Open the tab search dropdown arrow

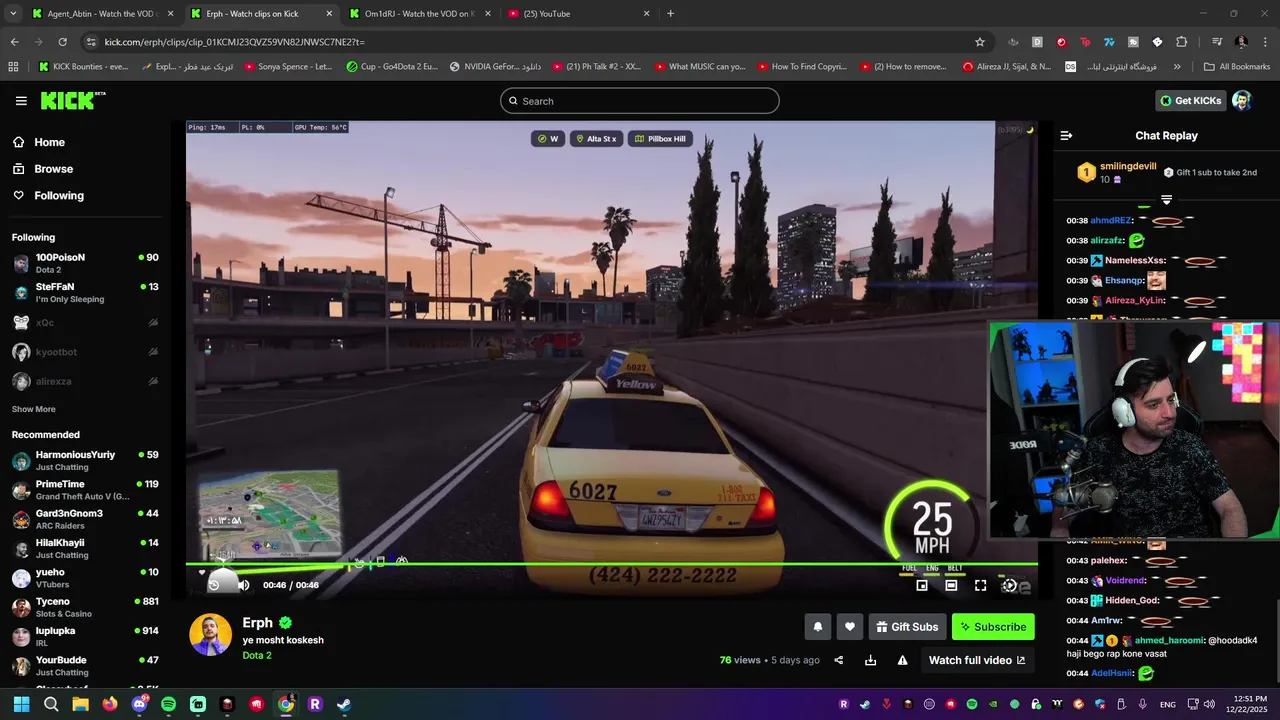[13, 14]
